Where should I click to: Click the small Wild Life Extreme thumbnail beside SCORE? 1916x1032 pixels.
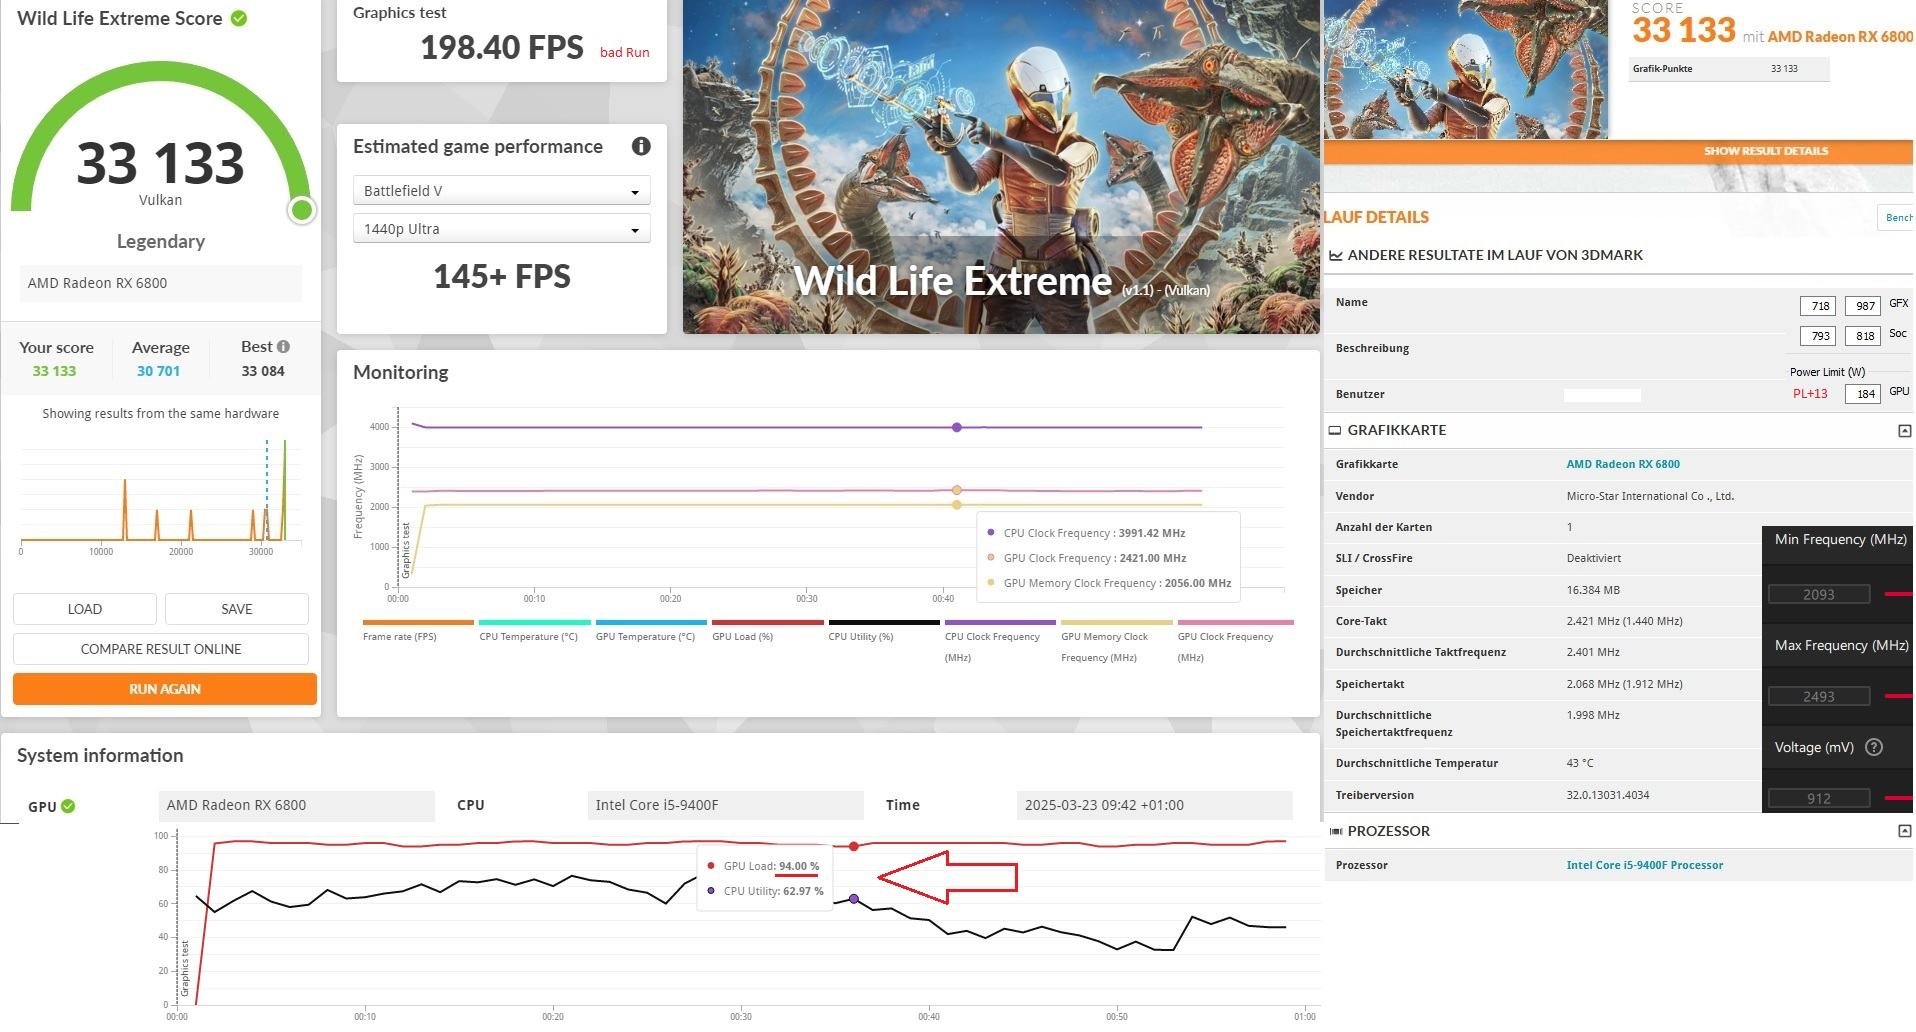[1466, 69]
